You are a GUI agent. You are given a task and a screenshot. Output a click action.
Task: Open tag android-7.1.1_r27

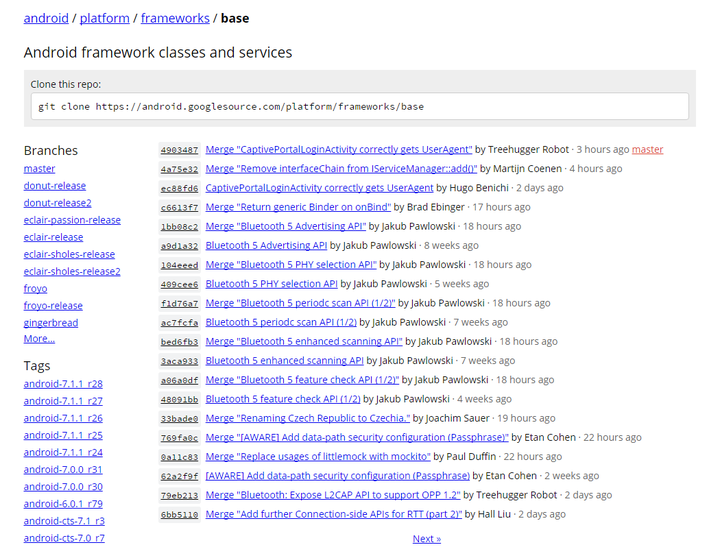point(63,401)
